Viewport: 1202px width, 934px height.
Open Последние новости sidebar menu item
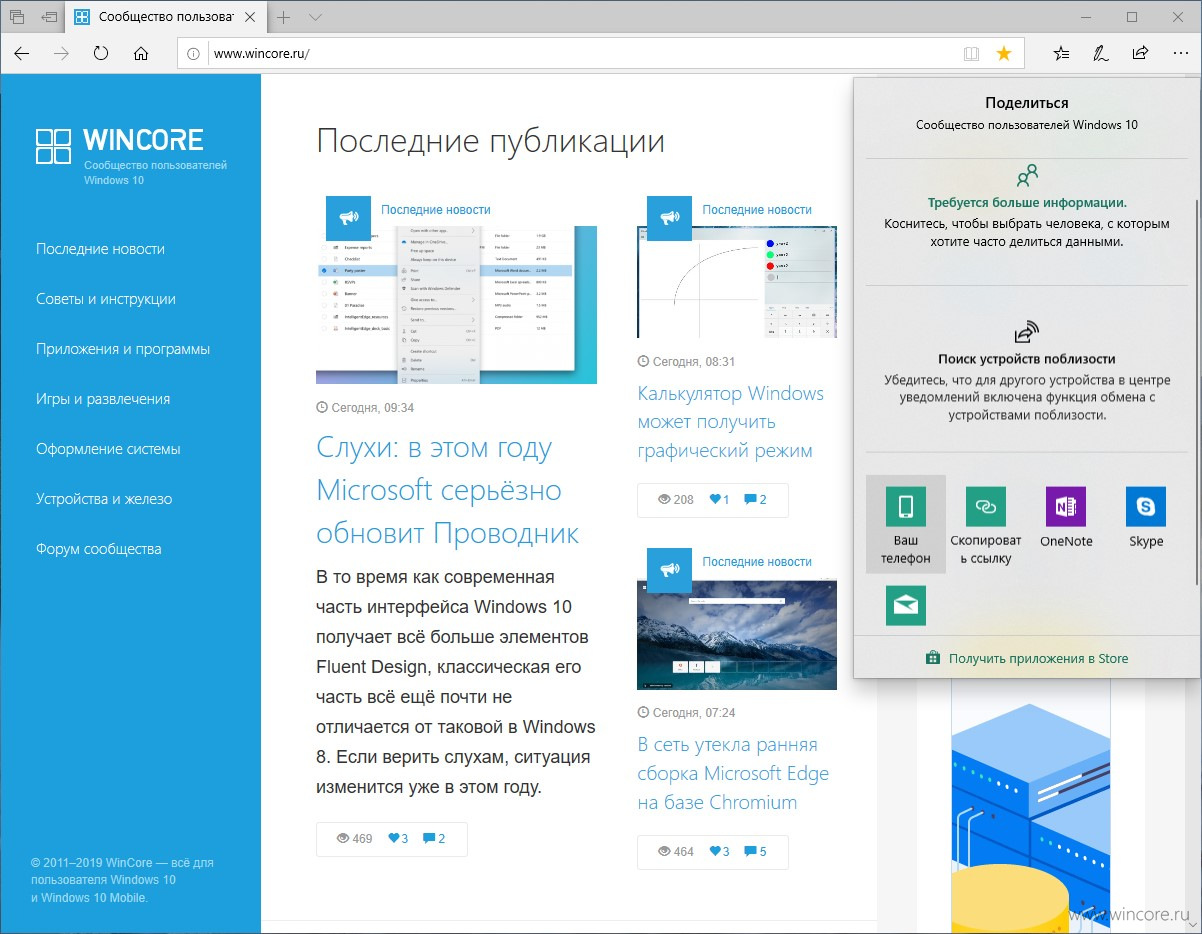click(x=100, y=249)
